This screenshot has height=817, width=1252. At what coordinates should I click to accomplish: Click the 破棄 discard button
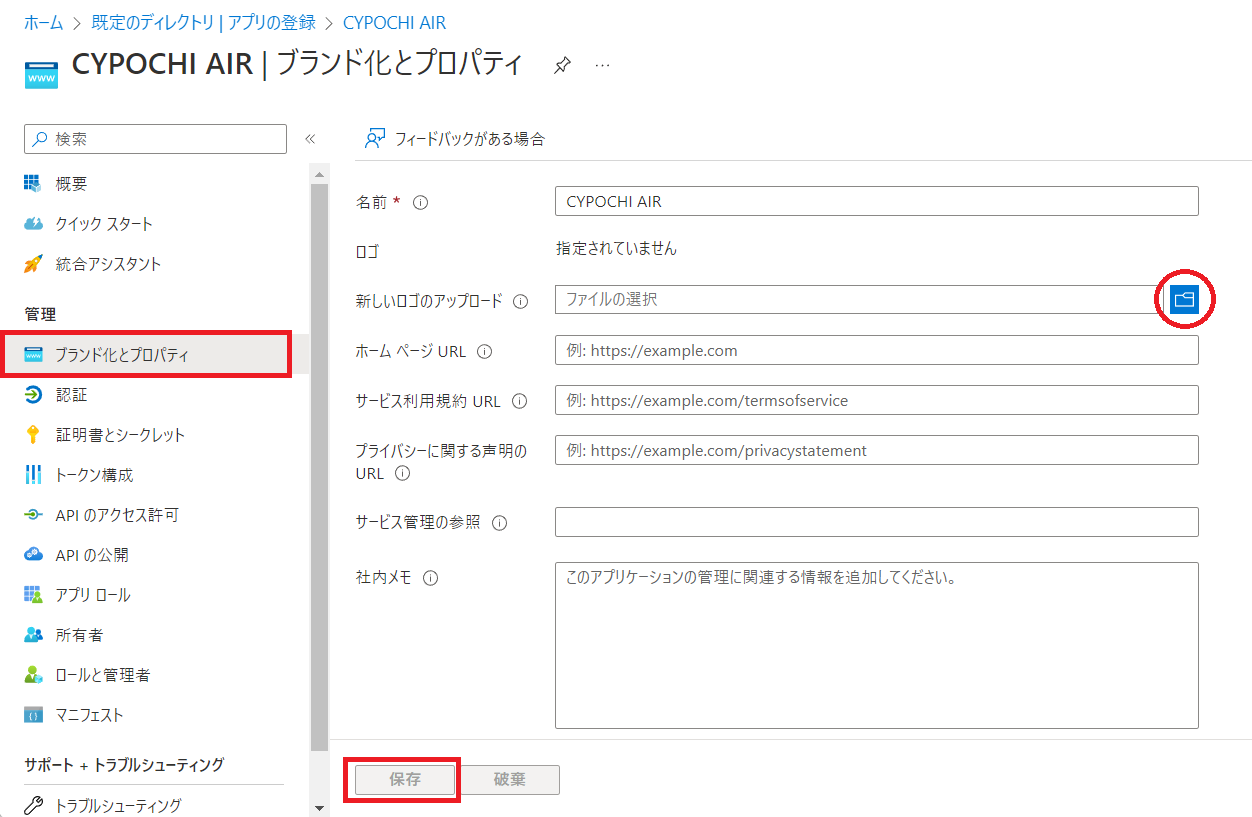point(509,780)
